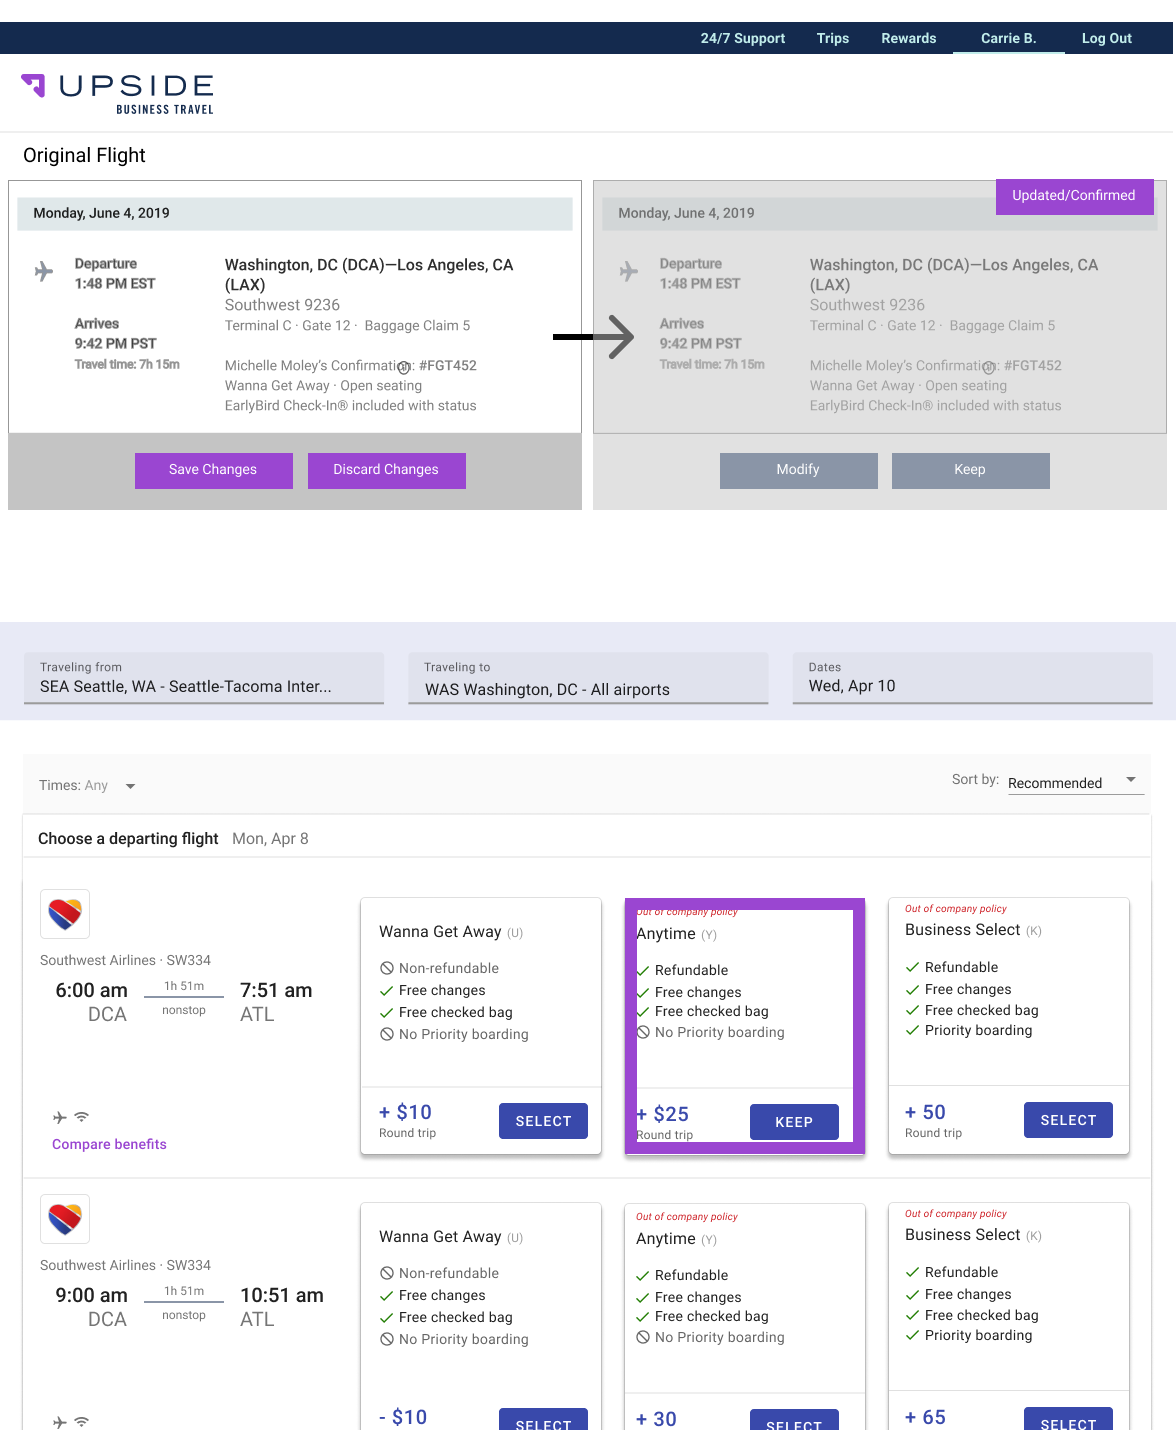Click the Southwest logo for 6:00 am flight
The image size is (1176, 1430).
65,914
